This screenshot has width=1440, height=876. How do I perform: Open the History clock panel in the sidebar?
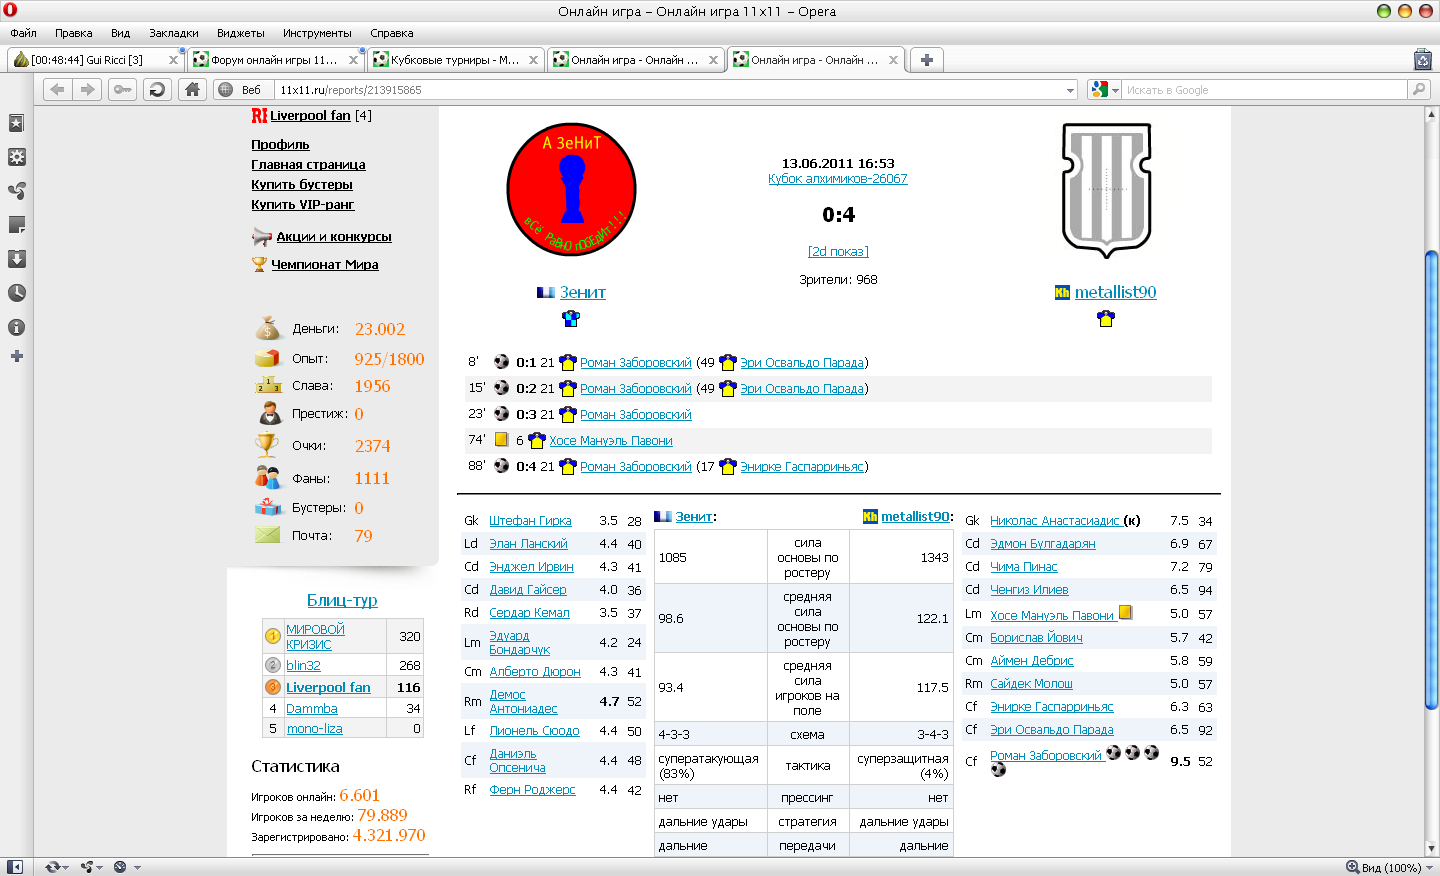16,293
